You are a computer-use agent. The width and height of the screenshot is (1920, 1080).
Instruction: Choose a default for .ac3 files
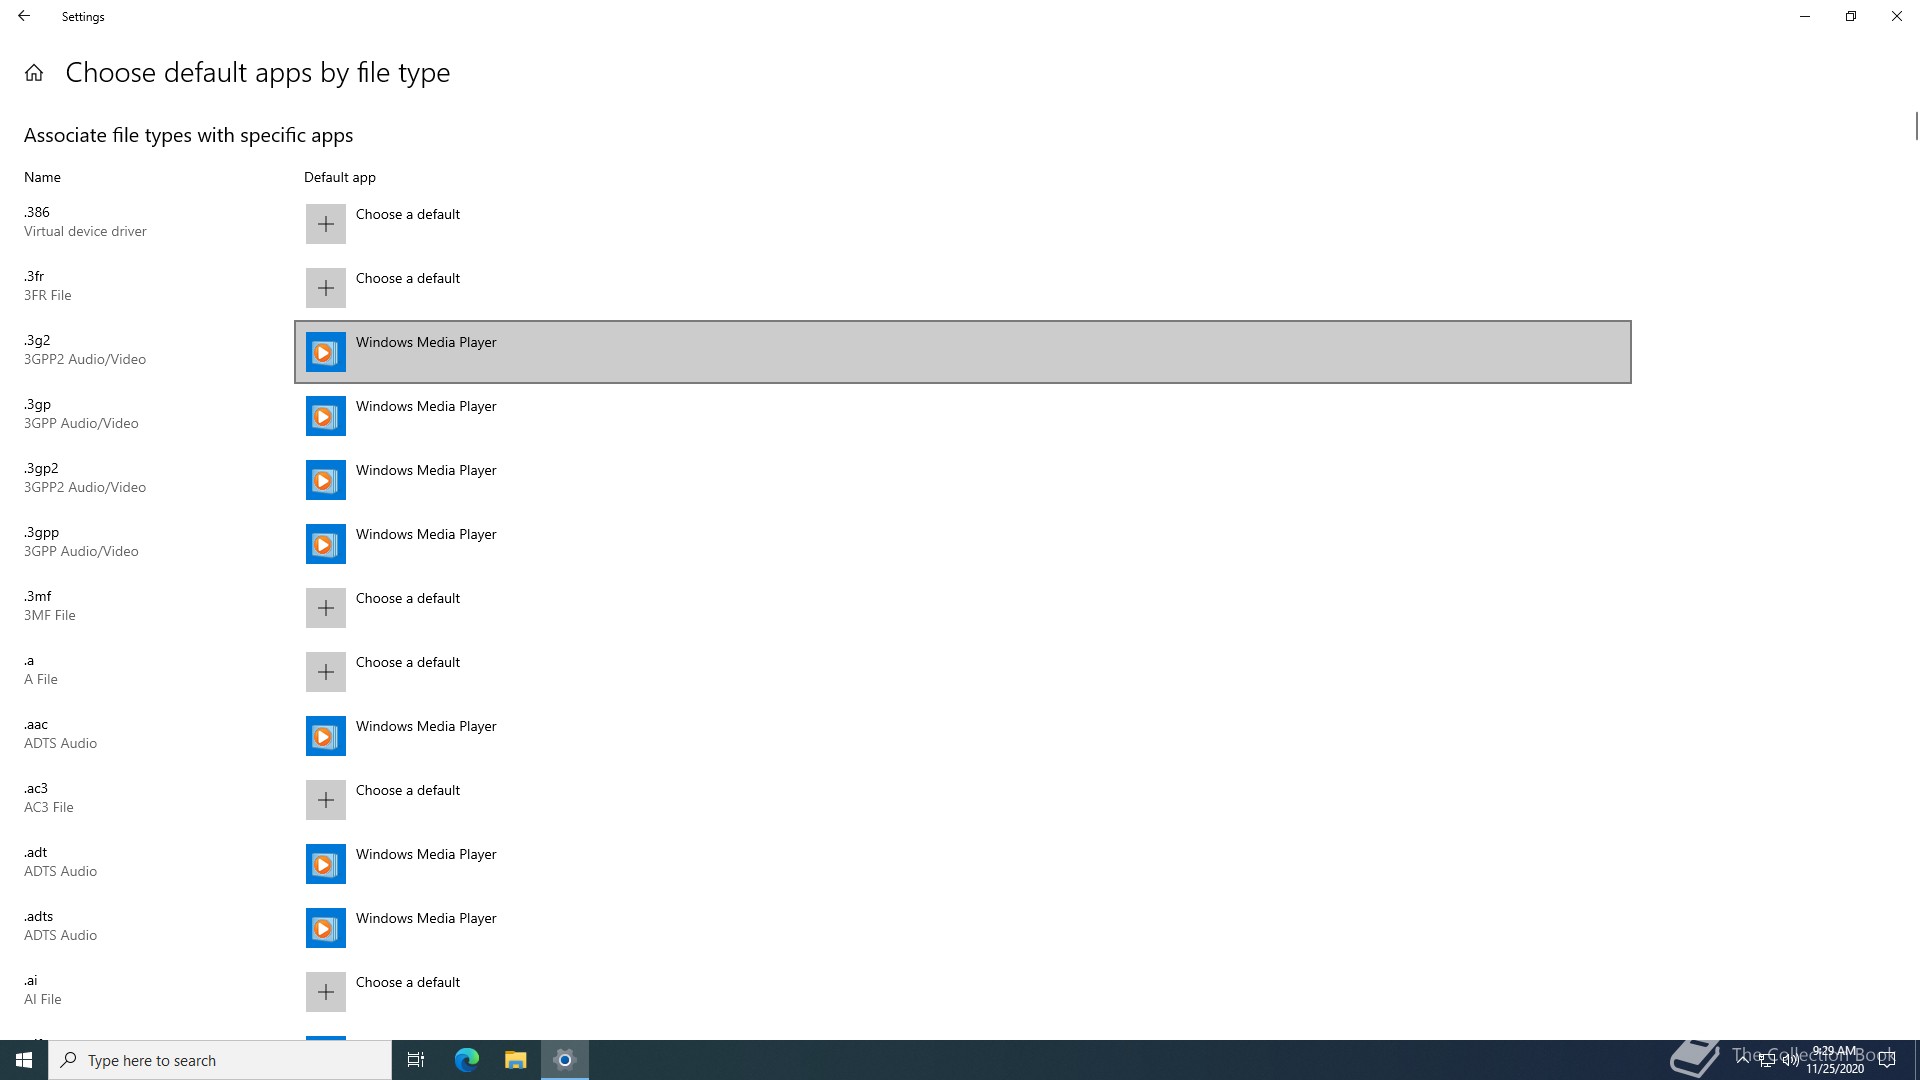408,791
